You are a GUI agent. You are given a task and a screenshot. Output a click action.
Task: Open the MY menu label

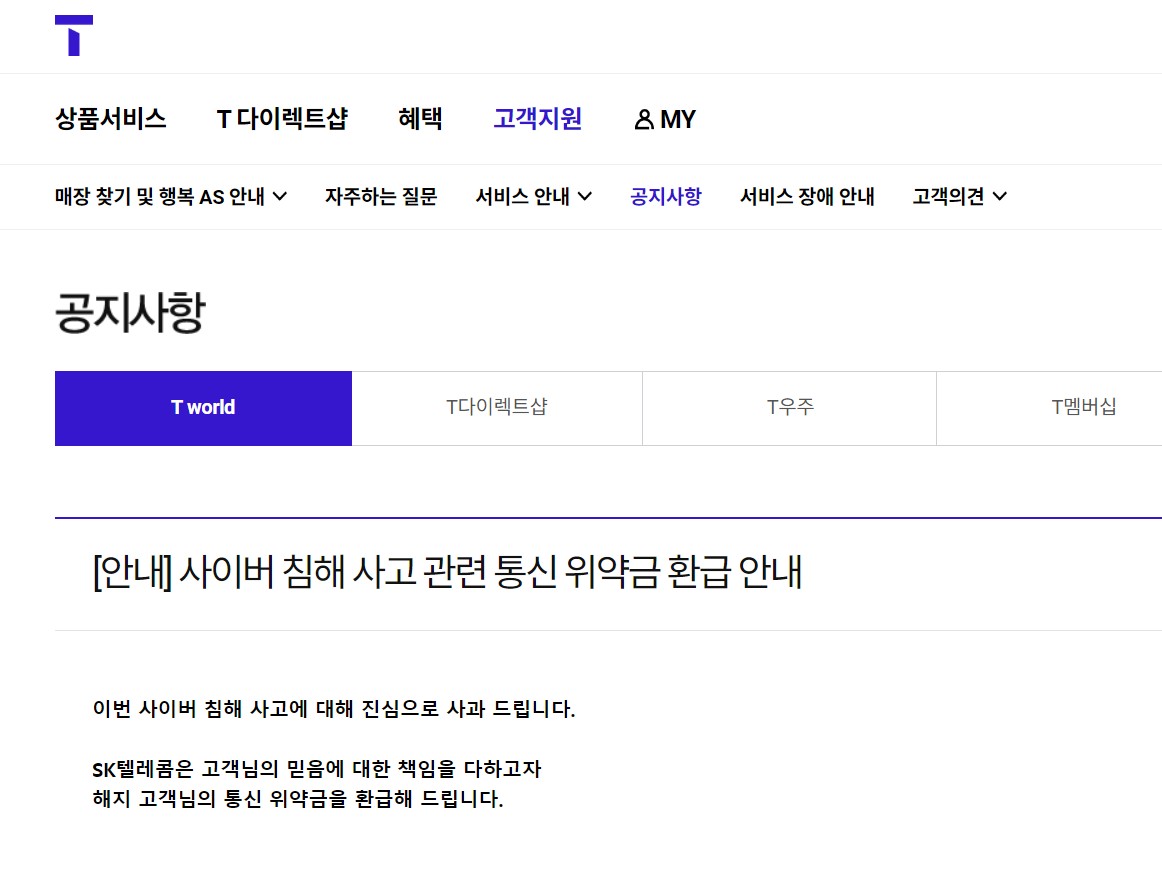678,119
